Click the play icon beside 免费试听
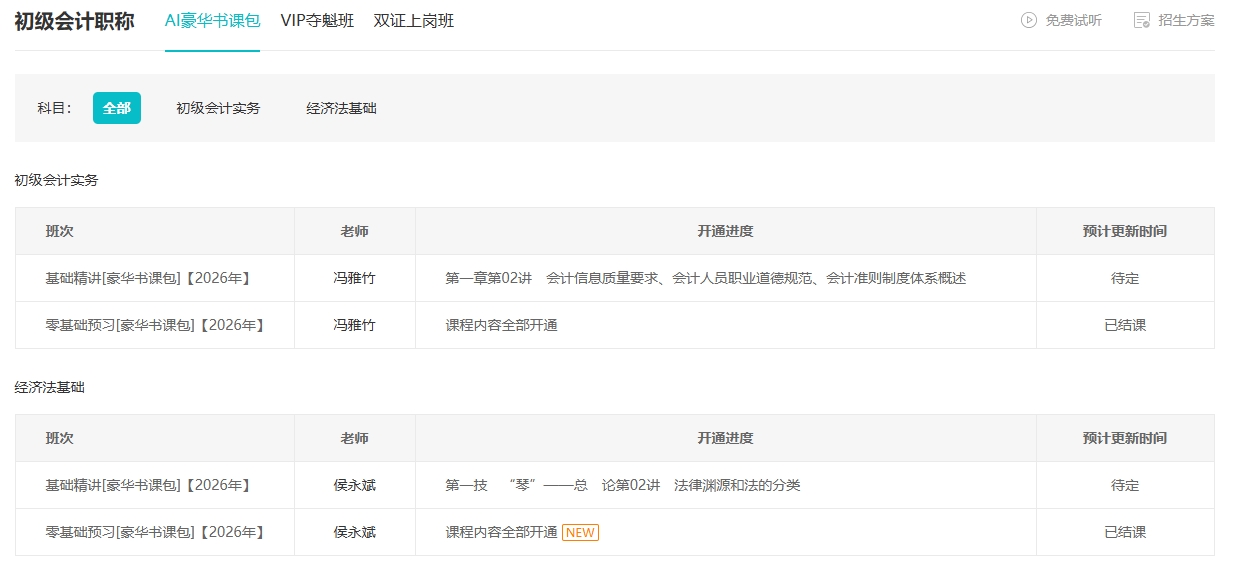1234x567 pixels. [1028, 20]
